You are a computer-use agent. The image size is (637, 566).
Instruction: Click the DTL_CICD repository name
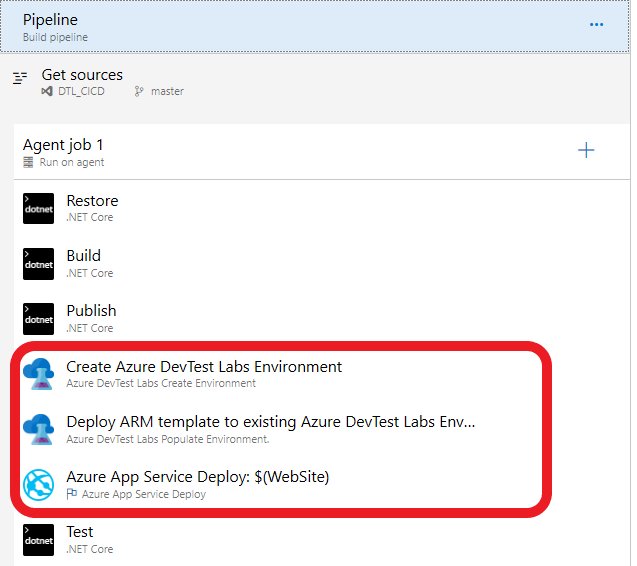click(81, 91)
